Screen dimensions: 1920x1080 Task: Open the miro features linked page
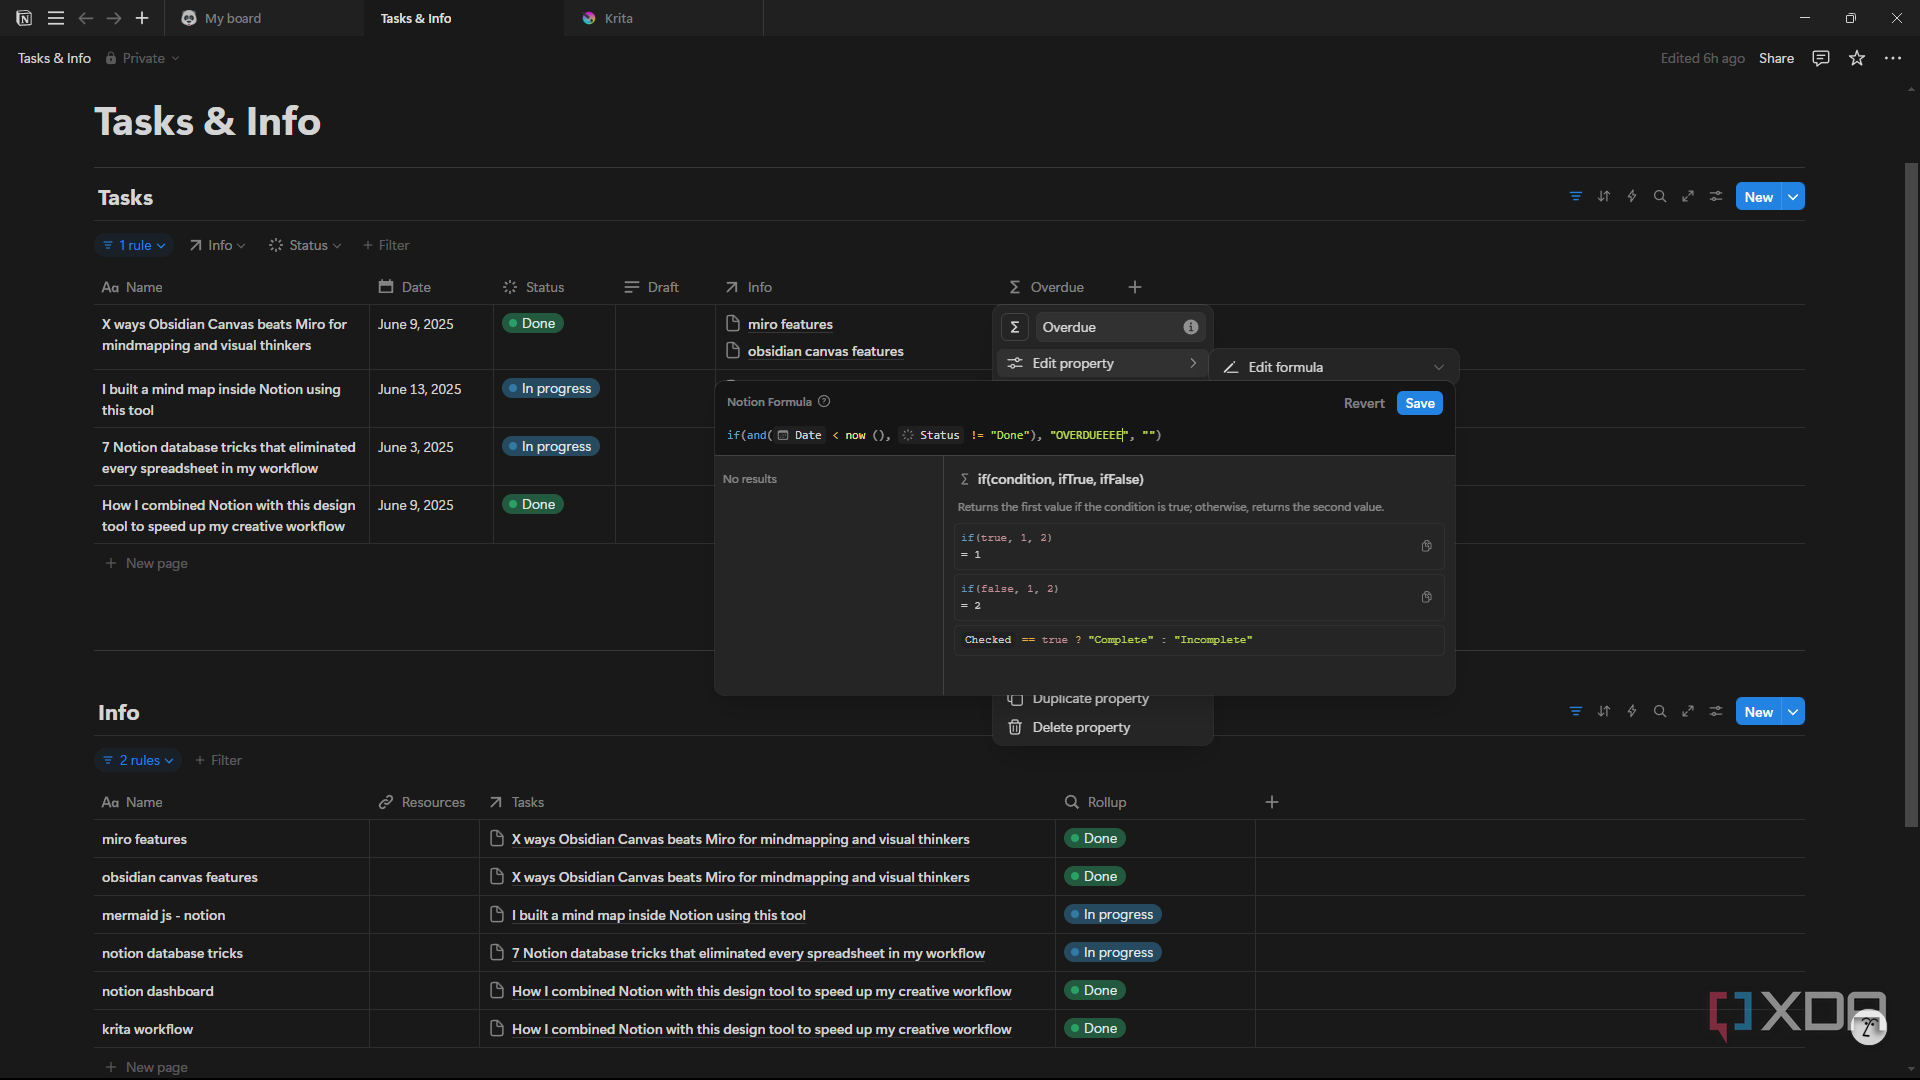pos(790,324)
